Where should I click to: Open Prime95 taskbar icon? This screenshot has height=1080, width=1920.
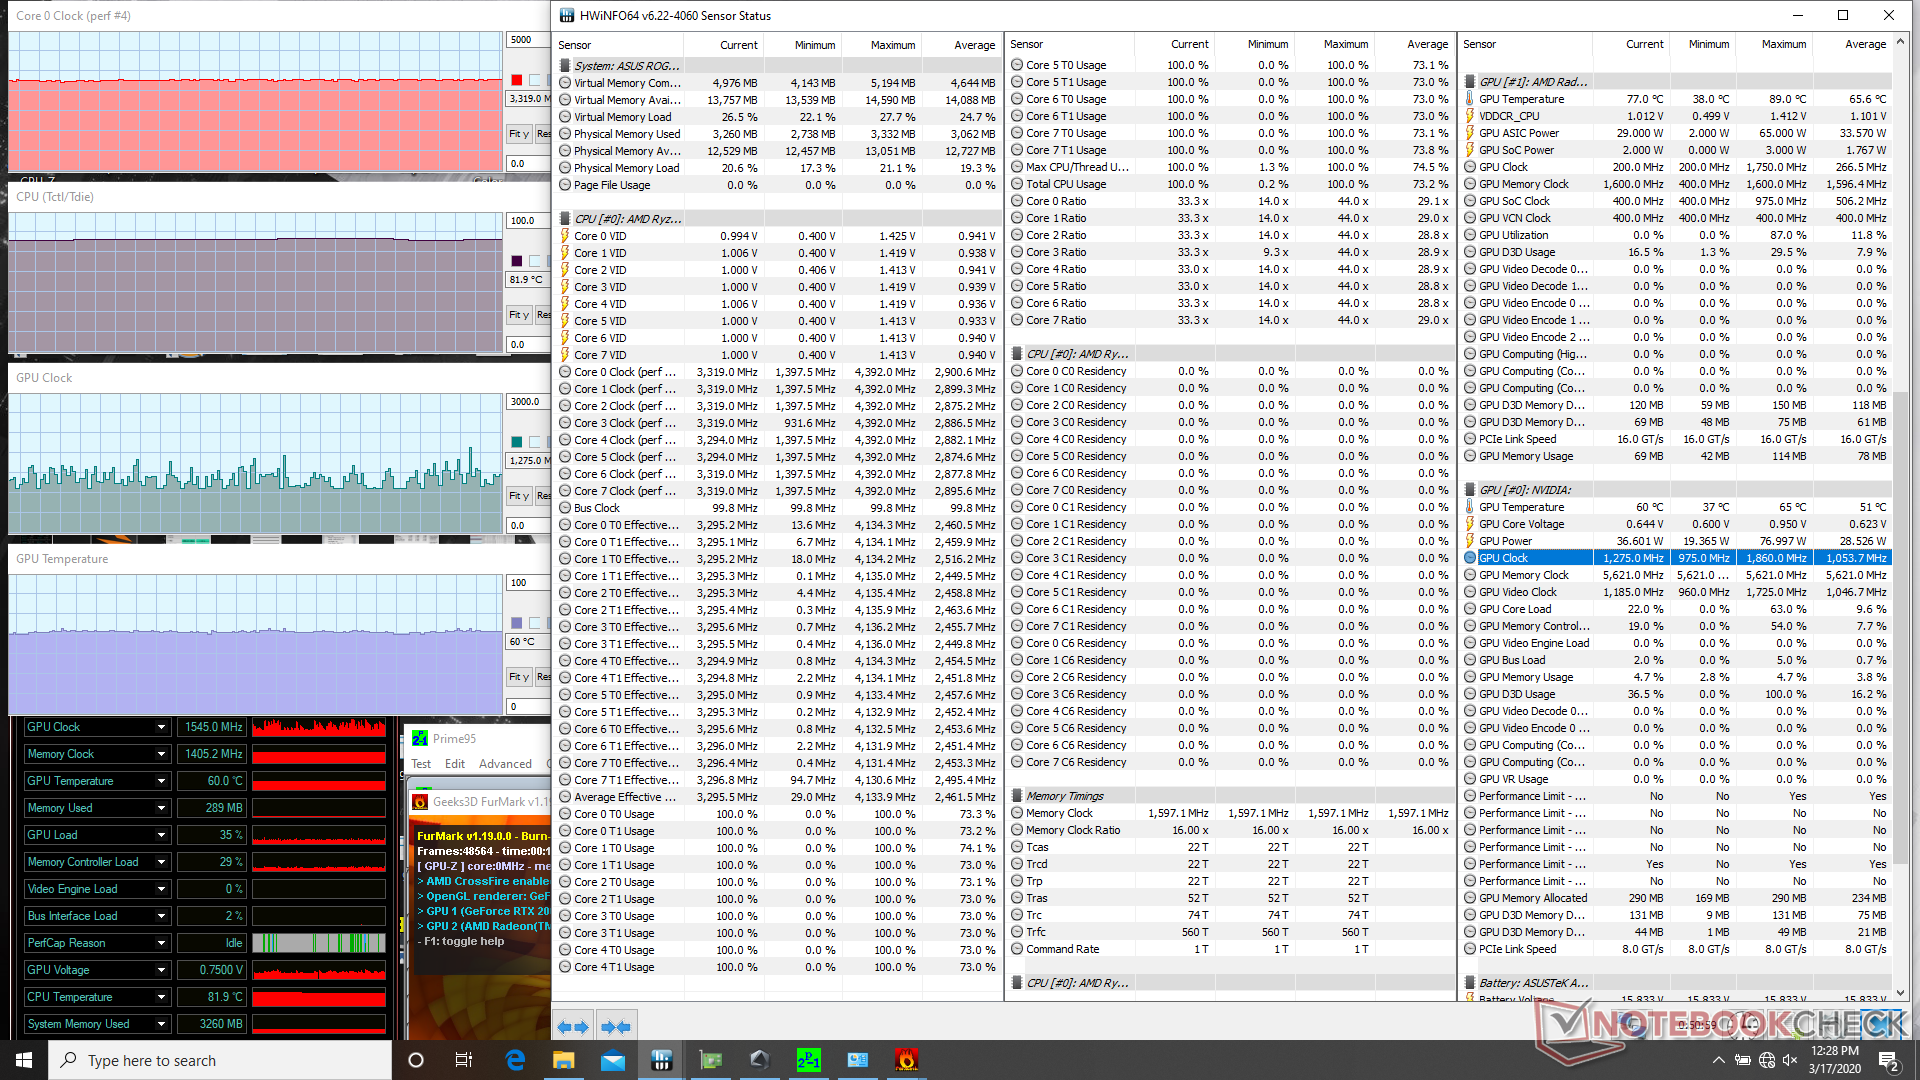click(x=808, y=1060)
